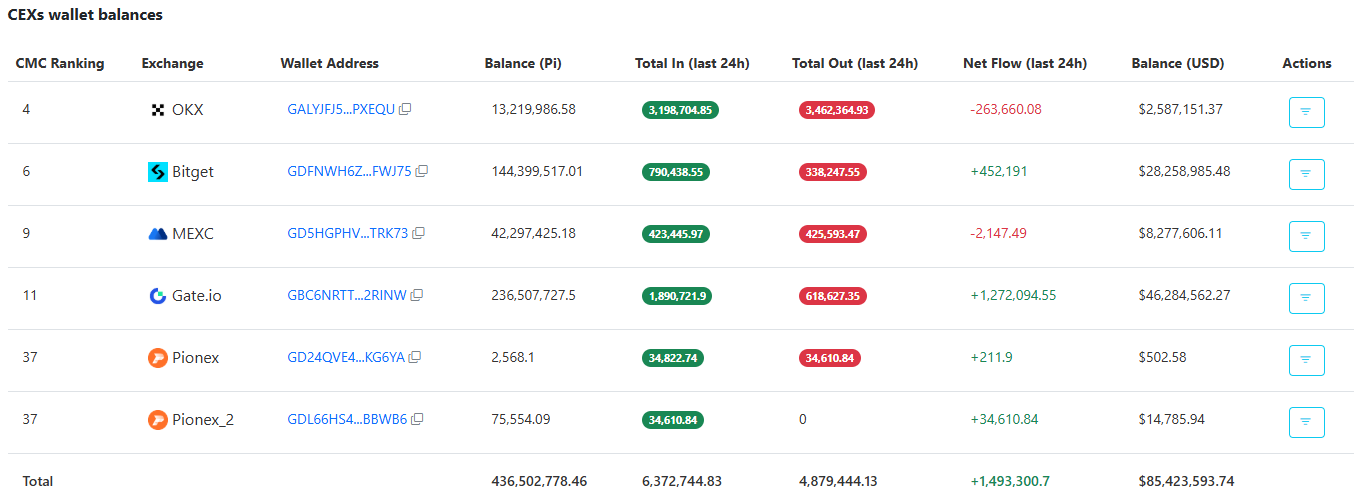1356x502 pixels.
Task: Click the Gate.io exchange logo
Action: [x=157, y=296]
